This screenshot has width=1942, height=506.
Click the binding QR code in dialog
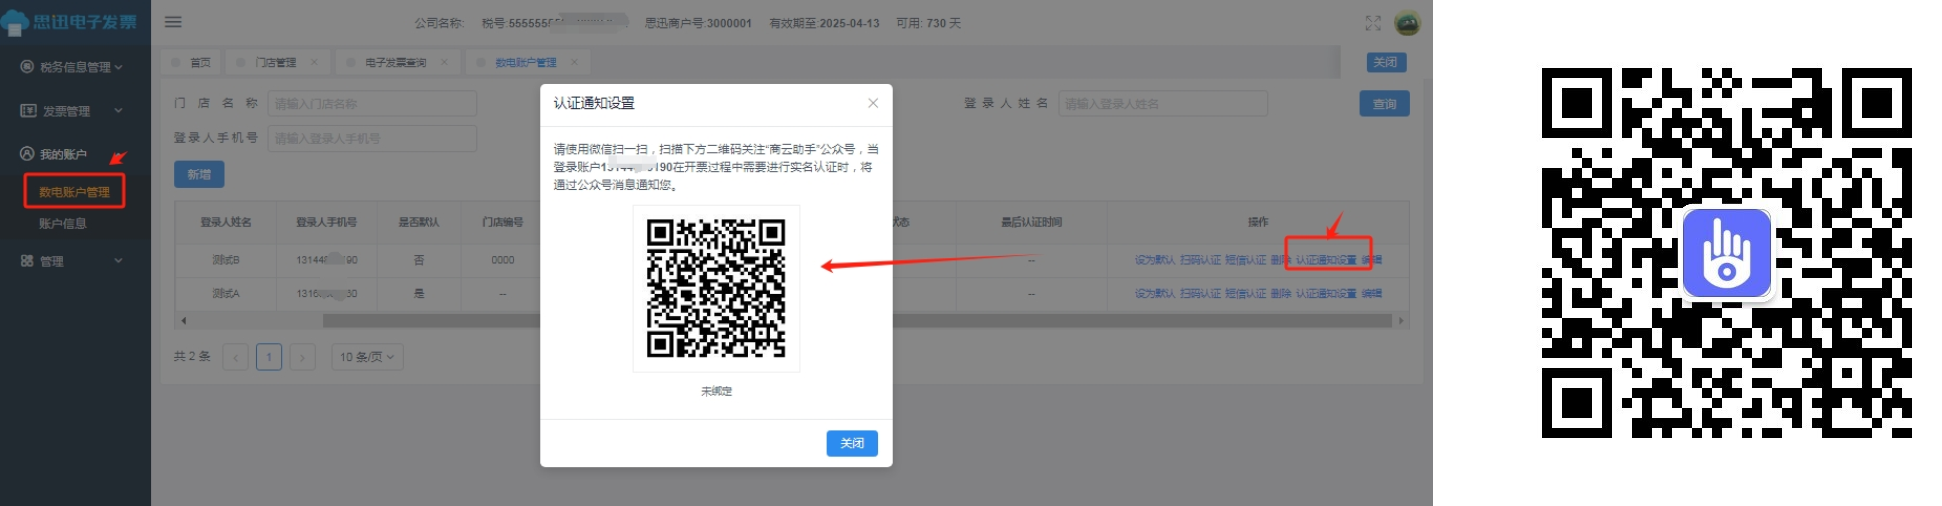click(716, 289)
